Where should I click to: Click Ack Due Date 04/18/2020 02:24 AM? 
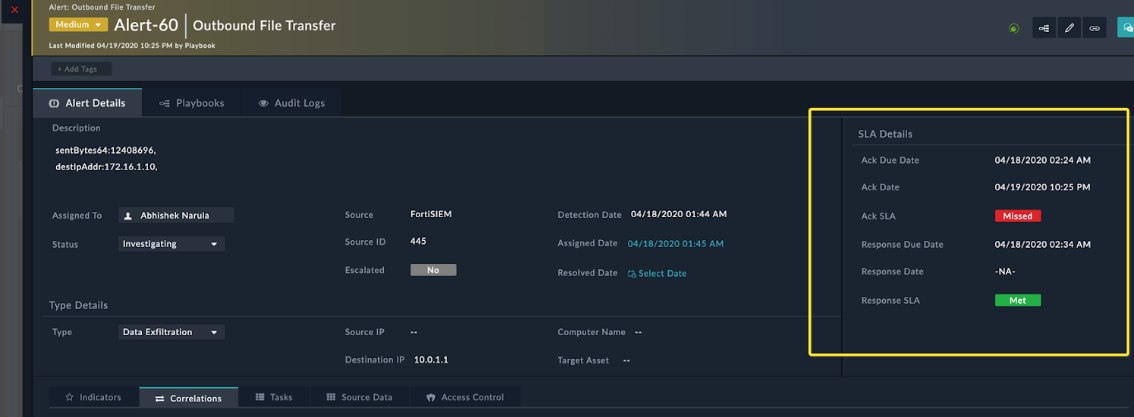1042,160
